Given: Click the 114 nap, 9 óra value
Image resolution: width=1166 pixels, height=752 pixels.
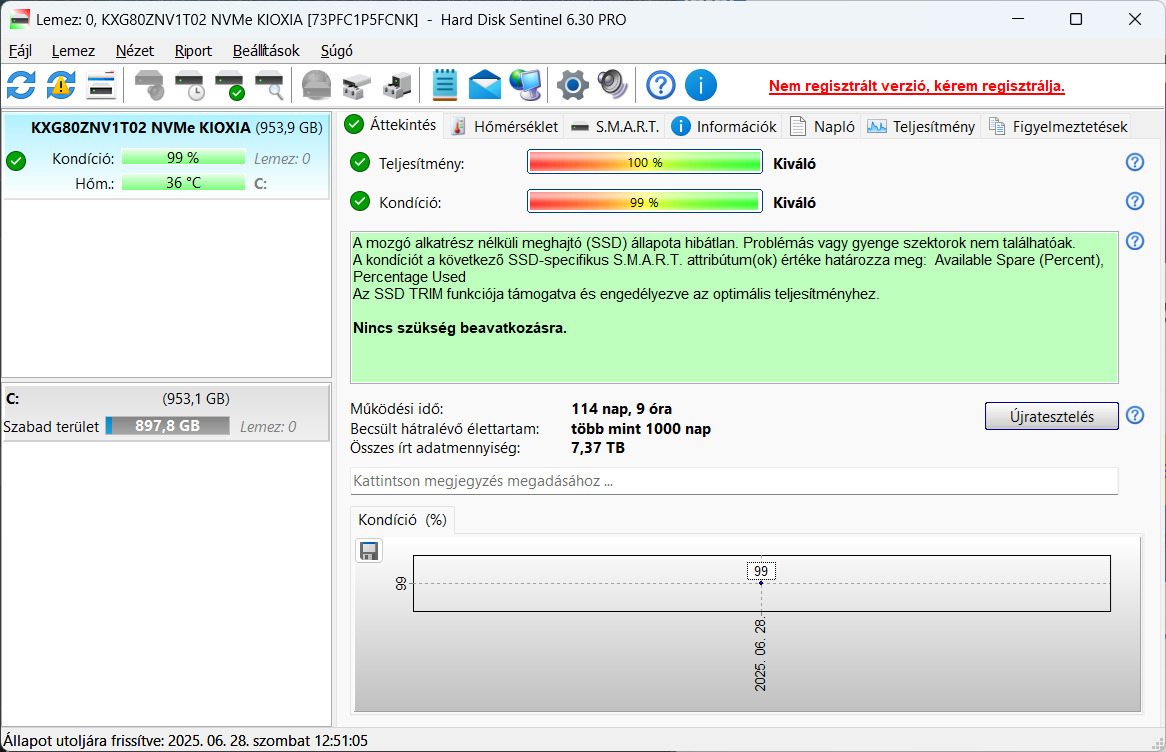Looking at the screenshot, I should click(622, 409).
